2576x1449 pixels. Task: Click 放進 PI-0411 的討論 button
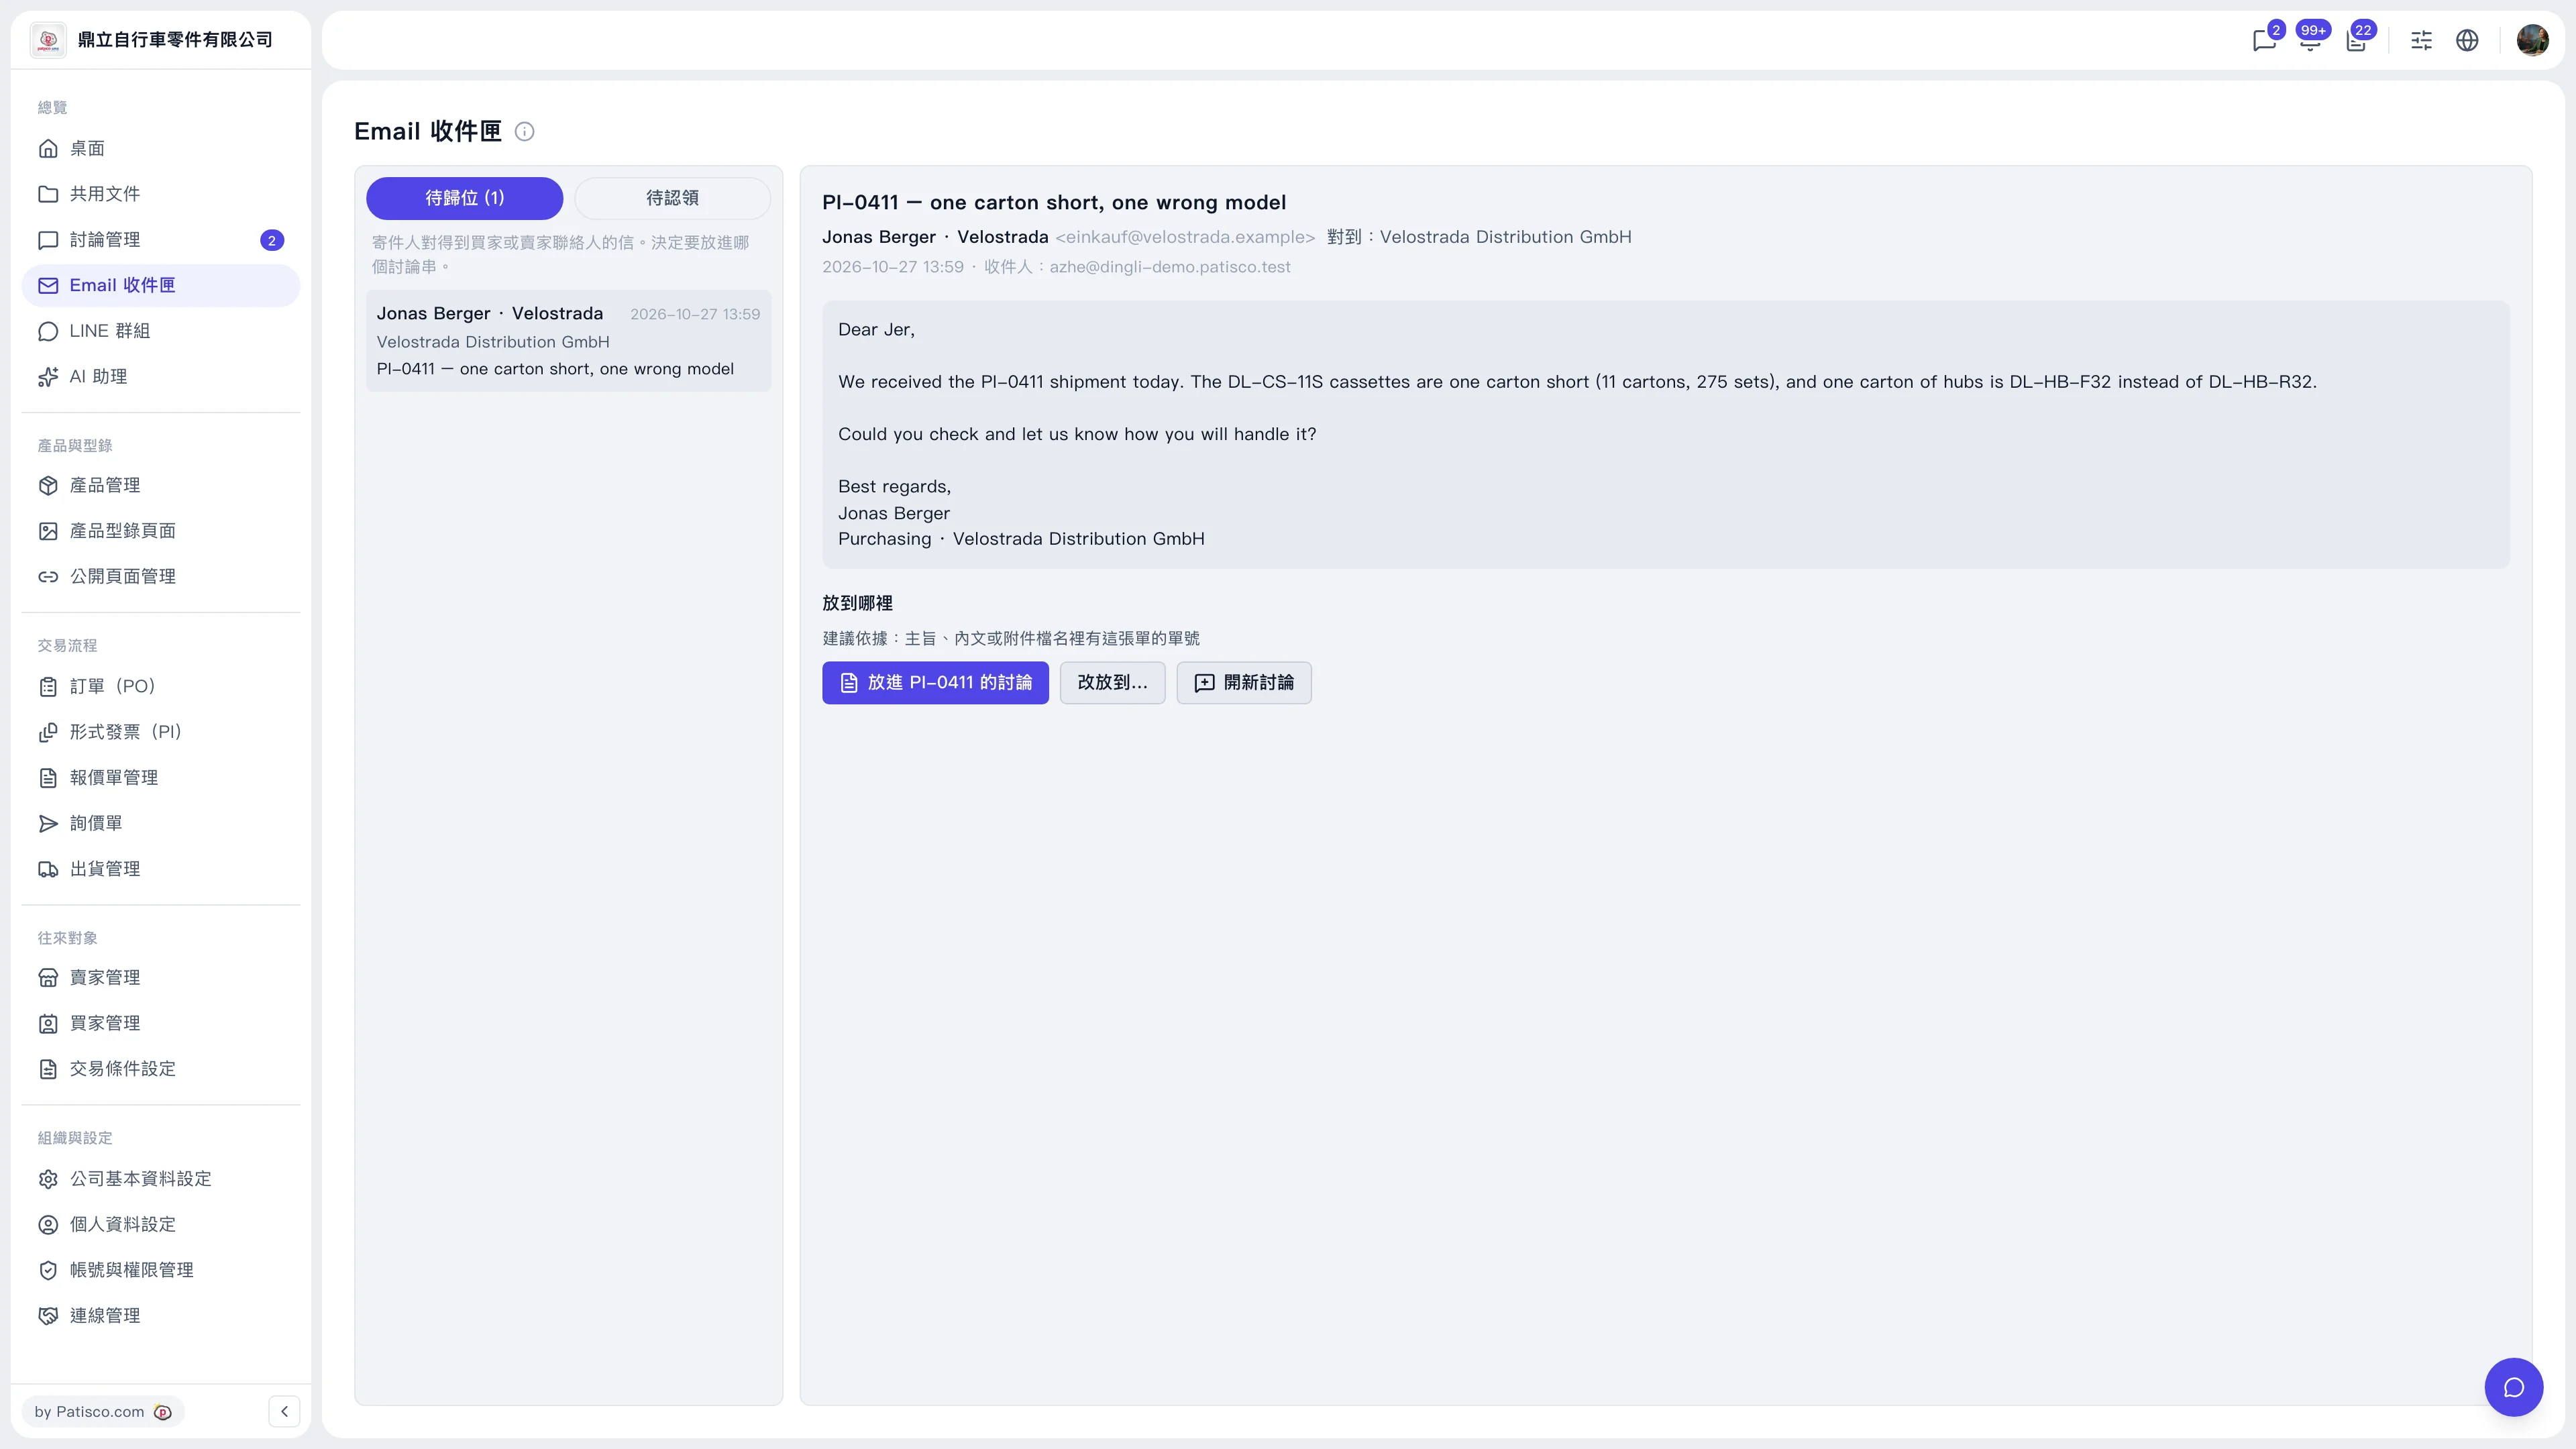point(935,683)
